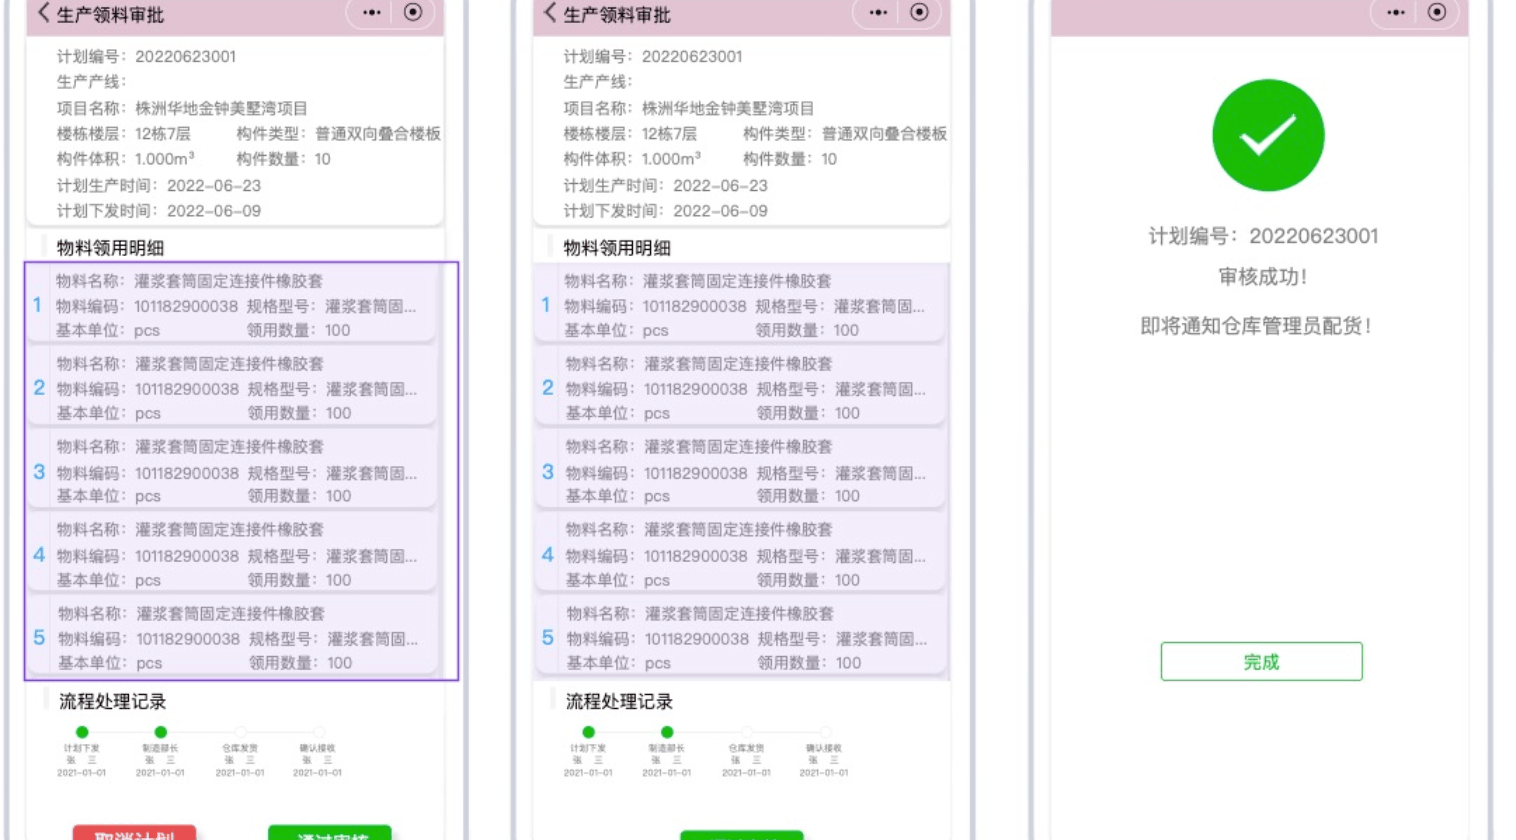Click the 生产领料审批 title on the middle screen
This screenshot has width=1516, height=840.
tap(617, 15)
